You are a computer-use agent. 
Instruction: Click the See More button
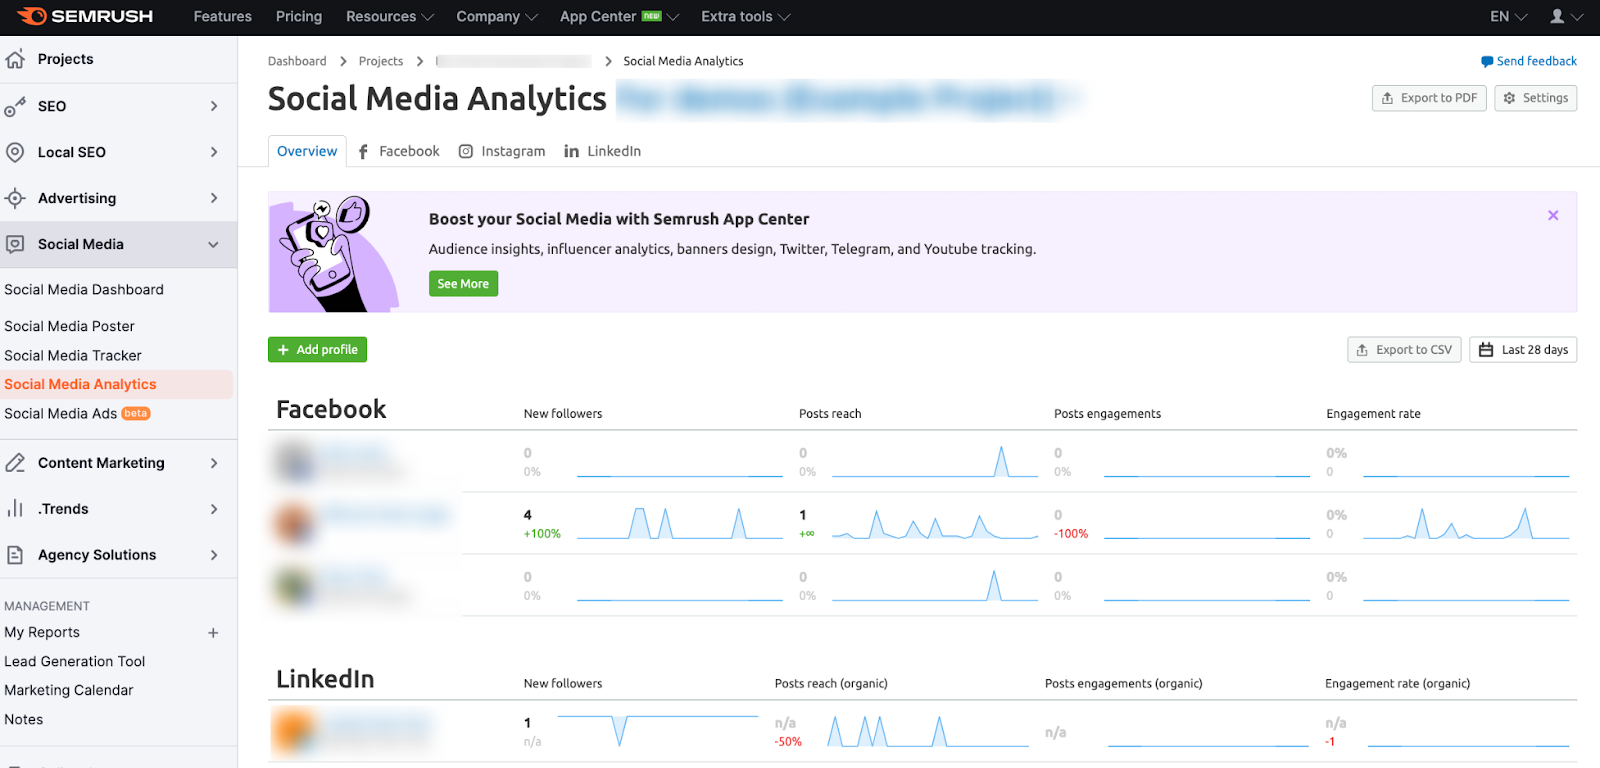[x=463, y=284]
